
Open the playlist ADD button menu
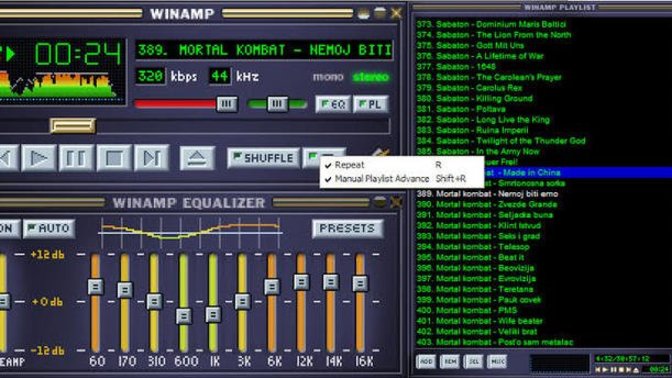coord(426,362)
